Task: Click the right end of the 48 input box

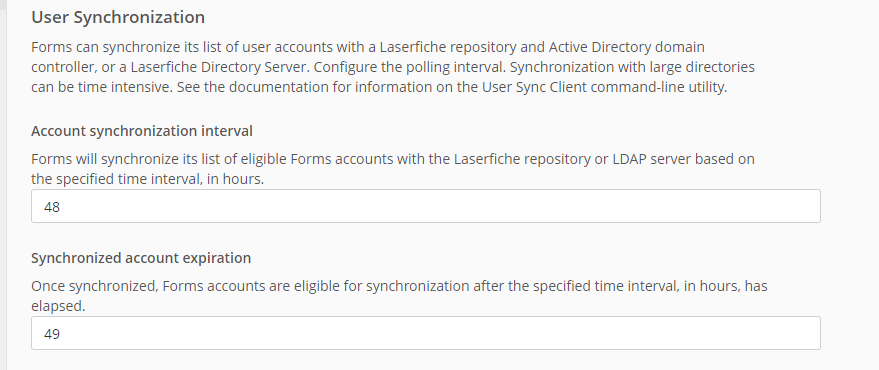Action: 807,206
